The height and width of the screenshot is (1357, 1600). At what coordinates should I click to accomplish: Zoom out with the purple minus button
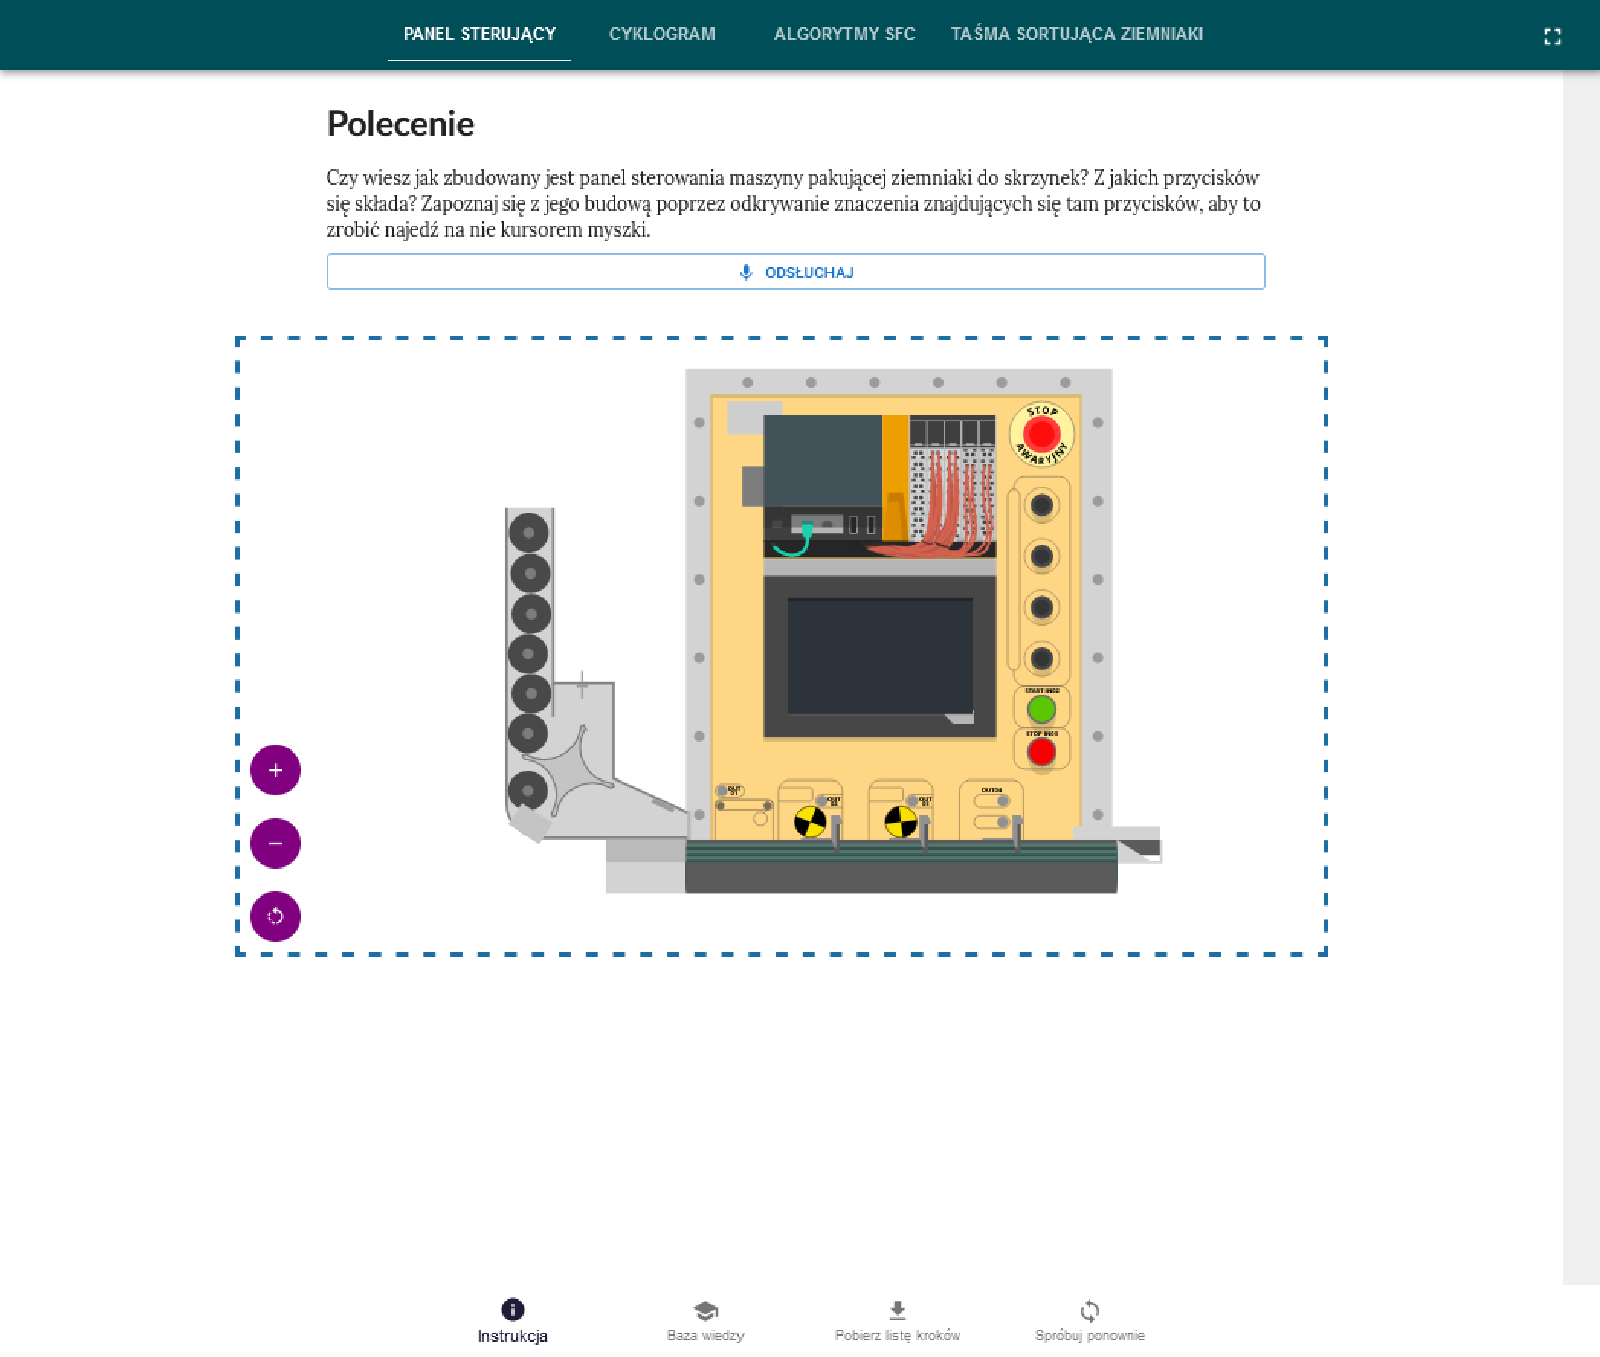pos(275,843)
